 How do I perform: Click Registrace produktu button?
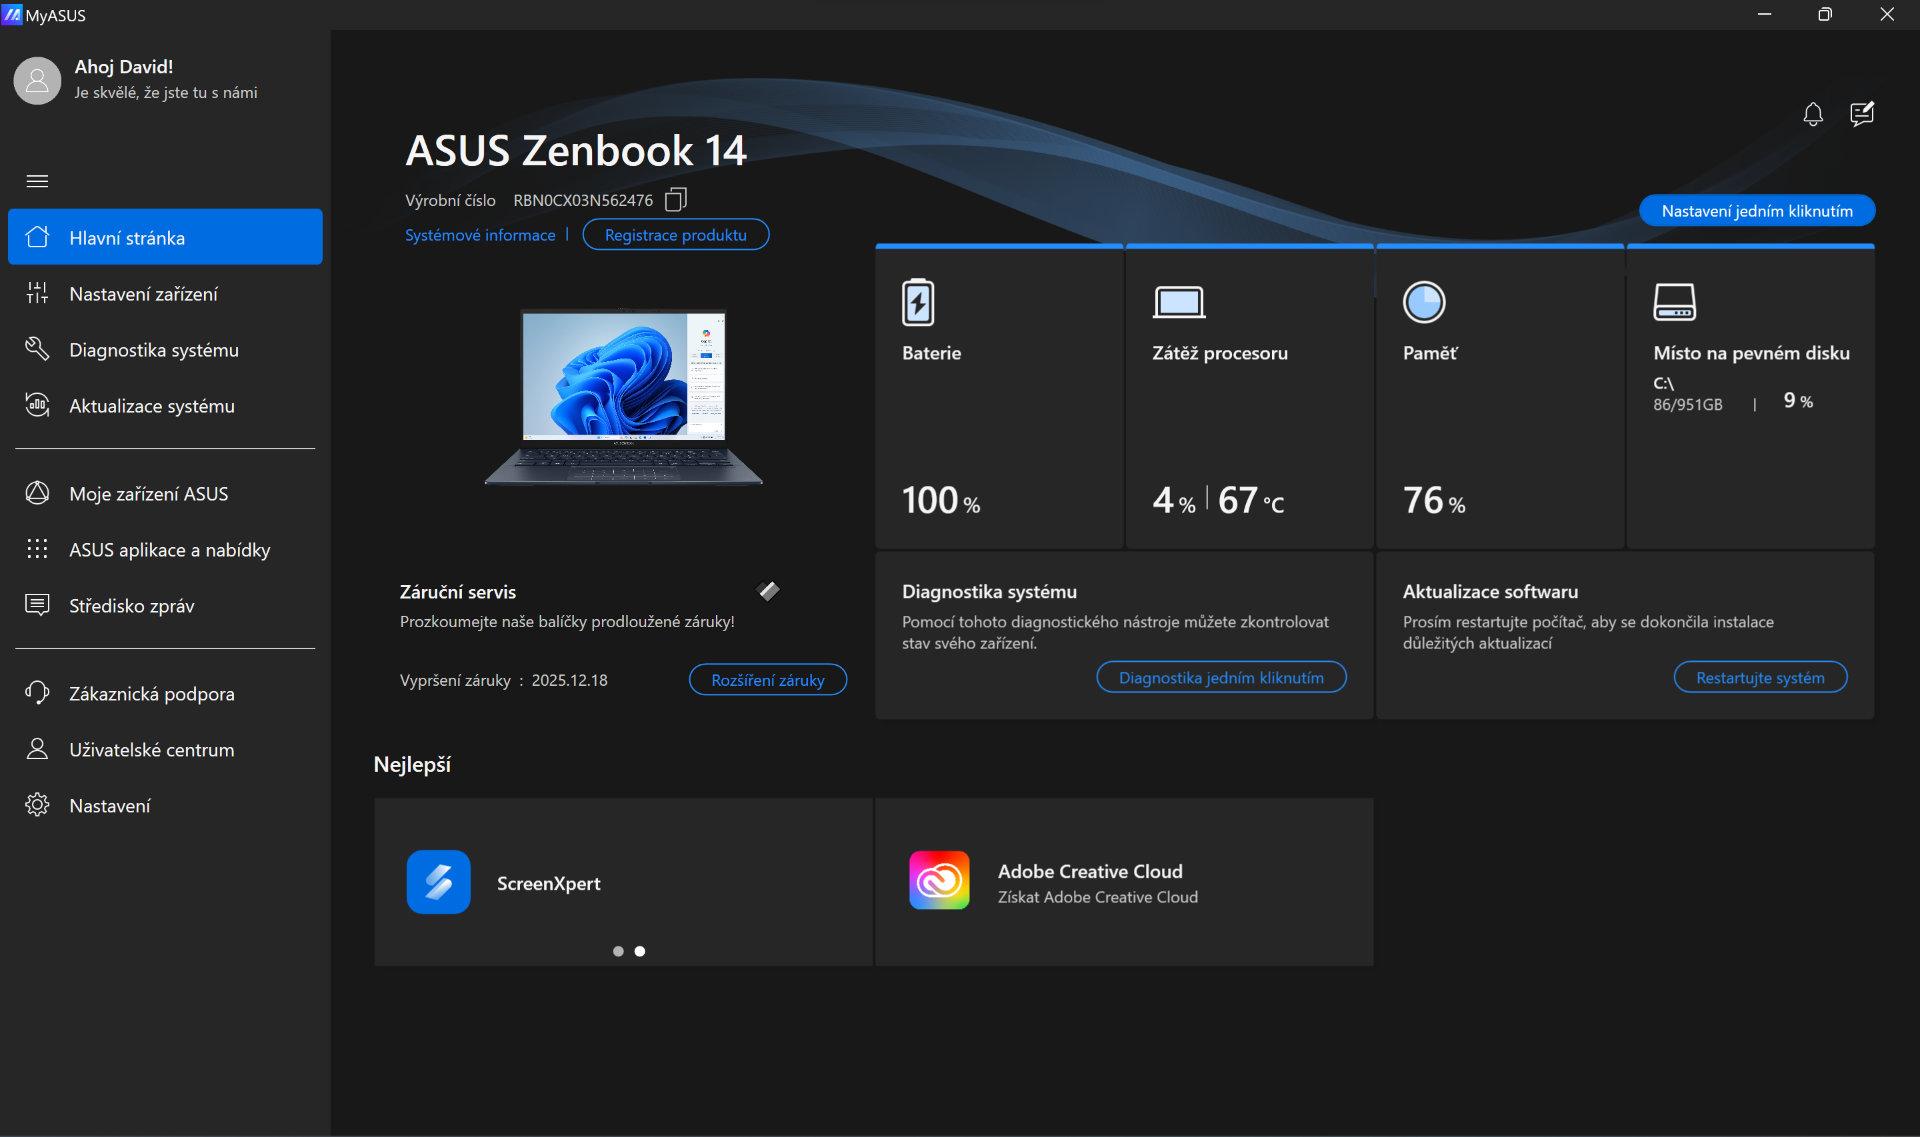[676, 235]
